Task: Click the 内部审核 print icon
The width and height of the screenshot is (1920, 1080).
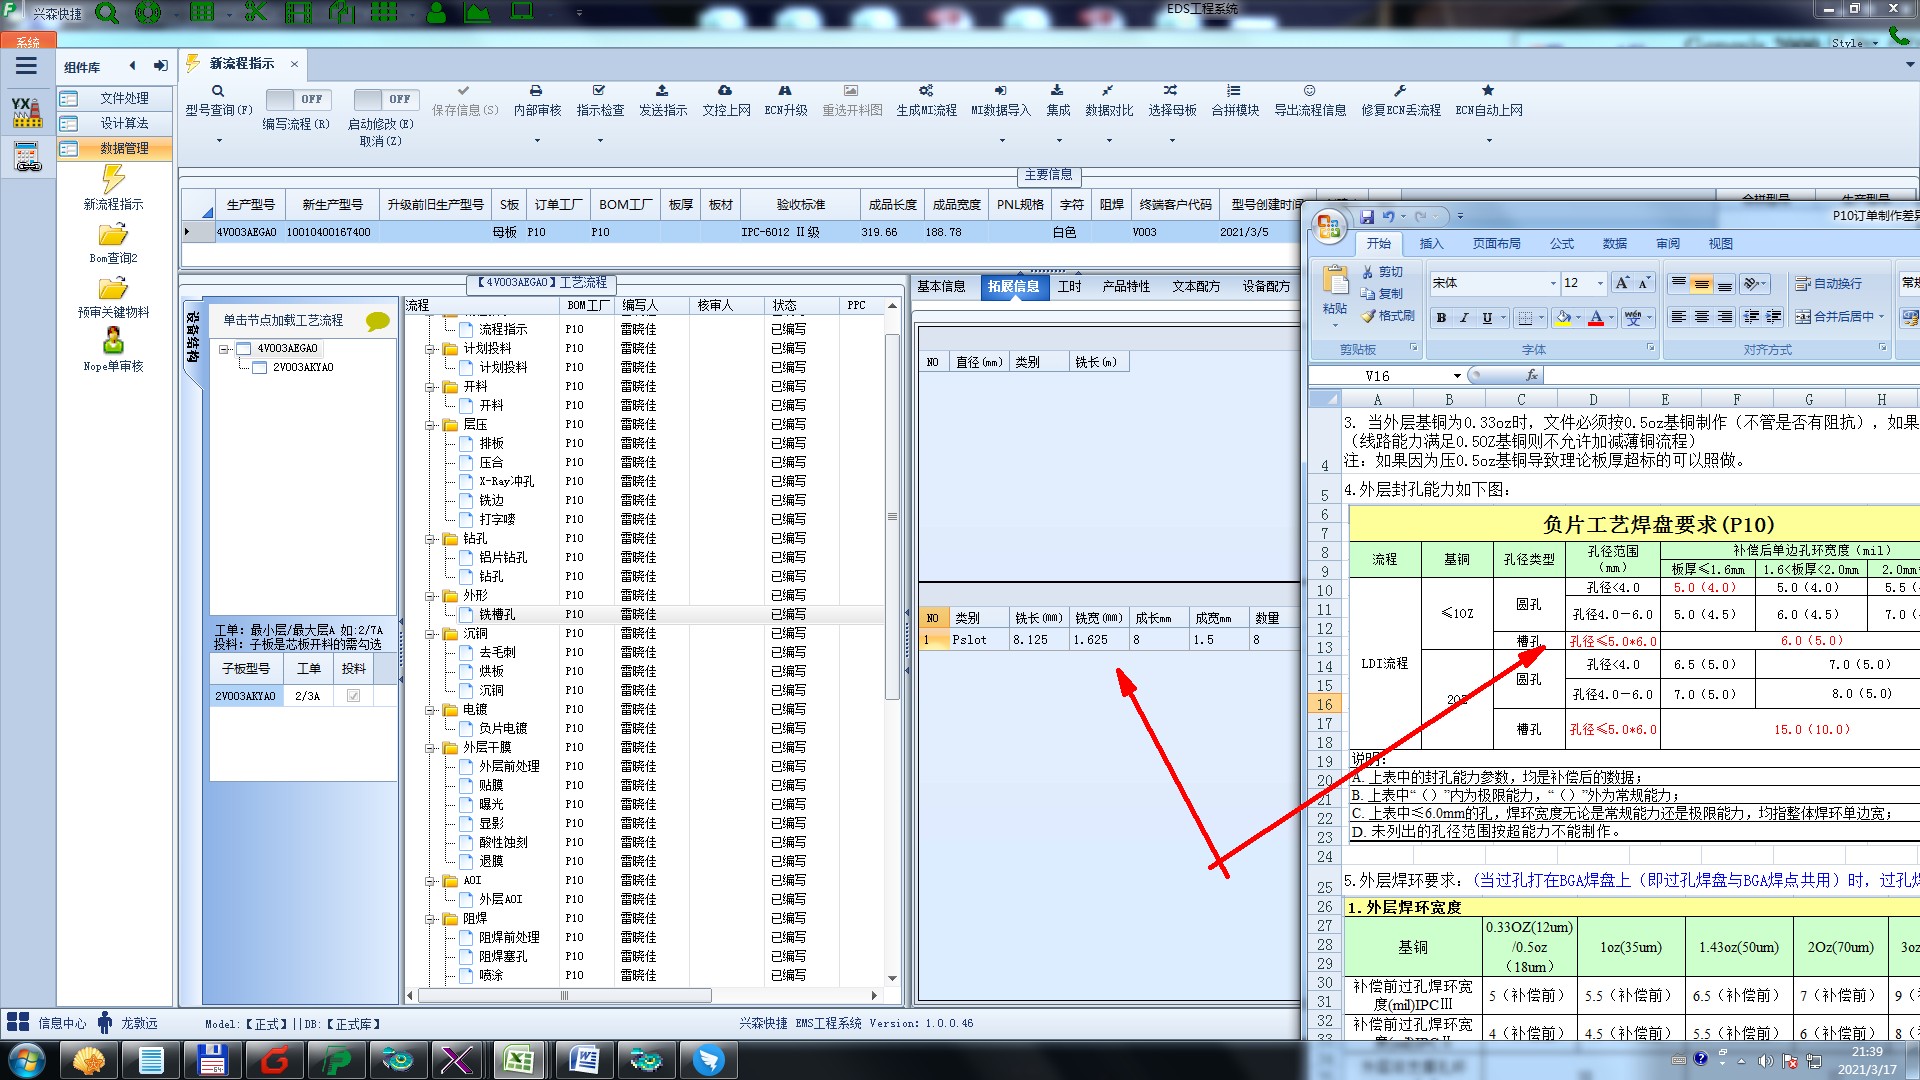Action: [x=536, y=91]
